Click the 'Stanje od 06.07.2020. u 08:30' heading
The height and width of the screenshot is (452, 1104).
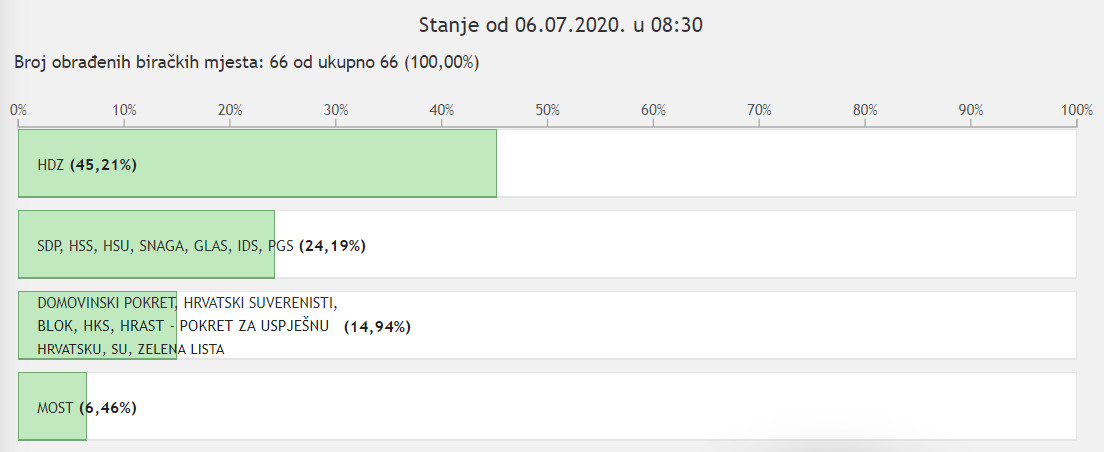click(x=561, y=26)
